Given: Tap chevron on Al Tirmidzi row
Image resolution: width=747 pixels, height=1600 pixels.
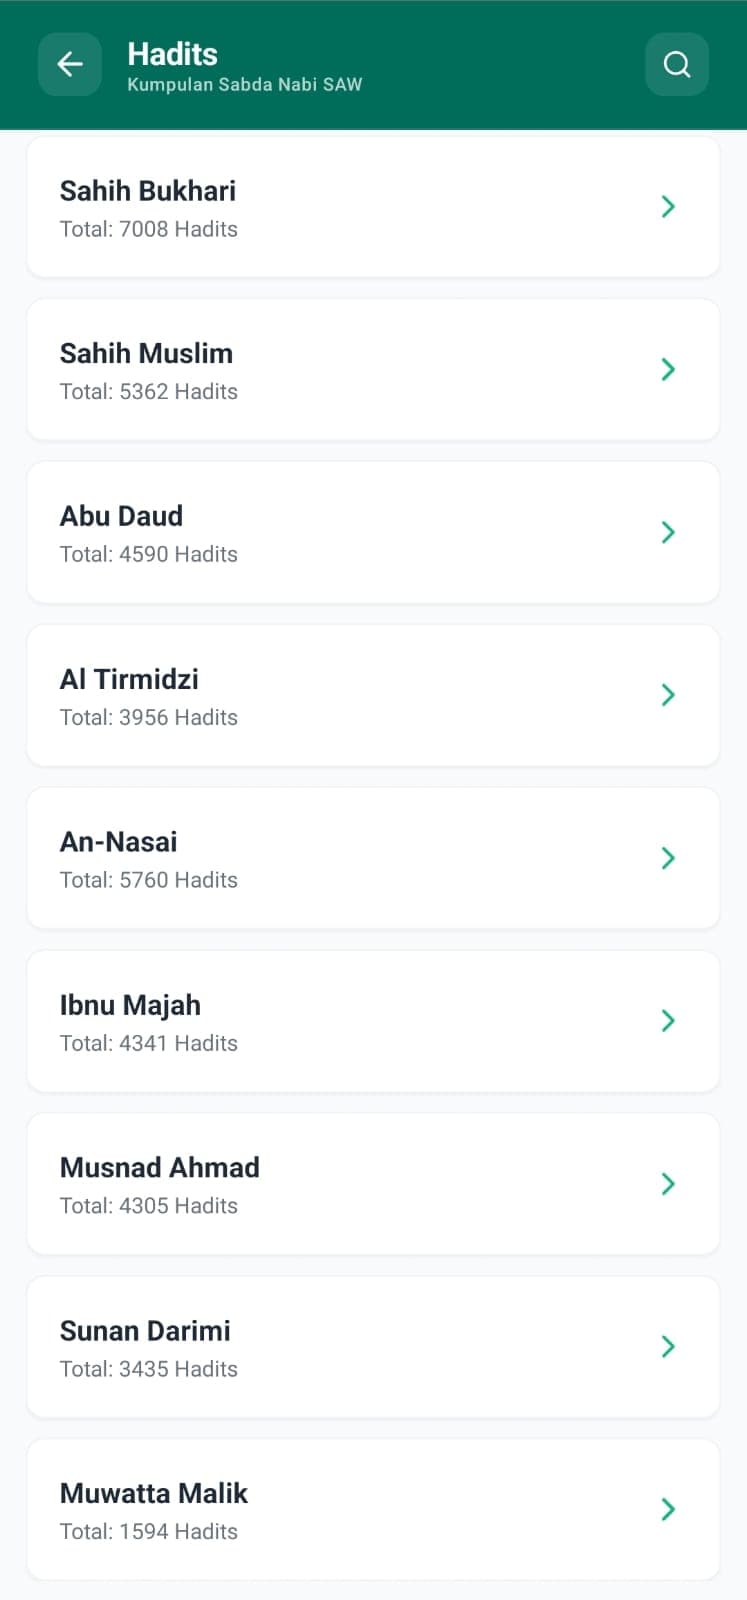Looking at the screenshot, I should click(x=668, y=695).
